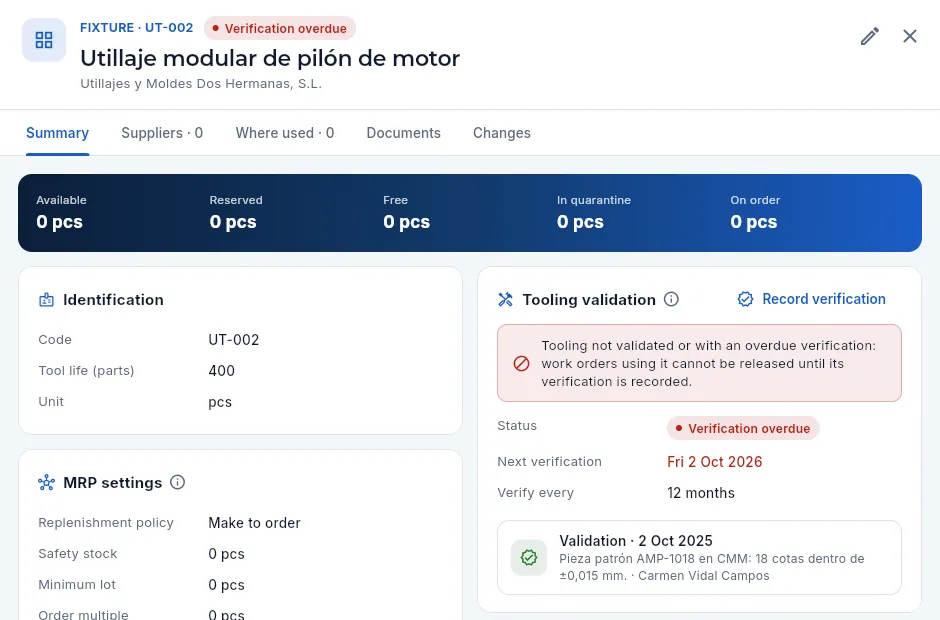Click the Free 0 pcs stat

click(406, 213)
